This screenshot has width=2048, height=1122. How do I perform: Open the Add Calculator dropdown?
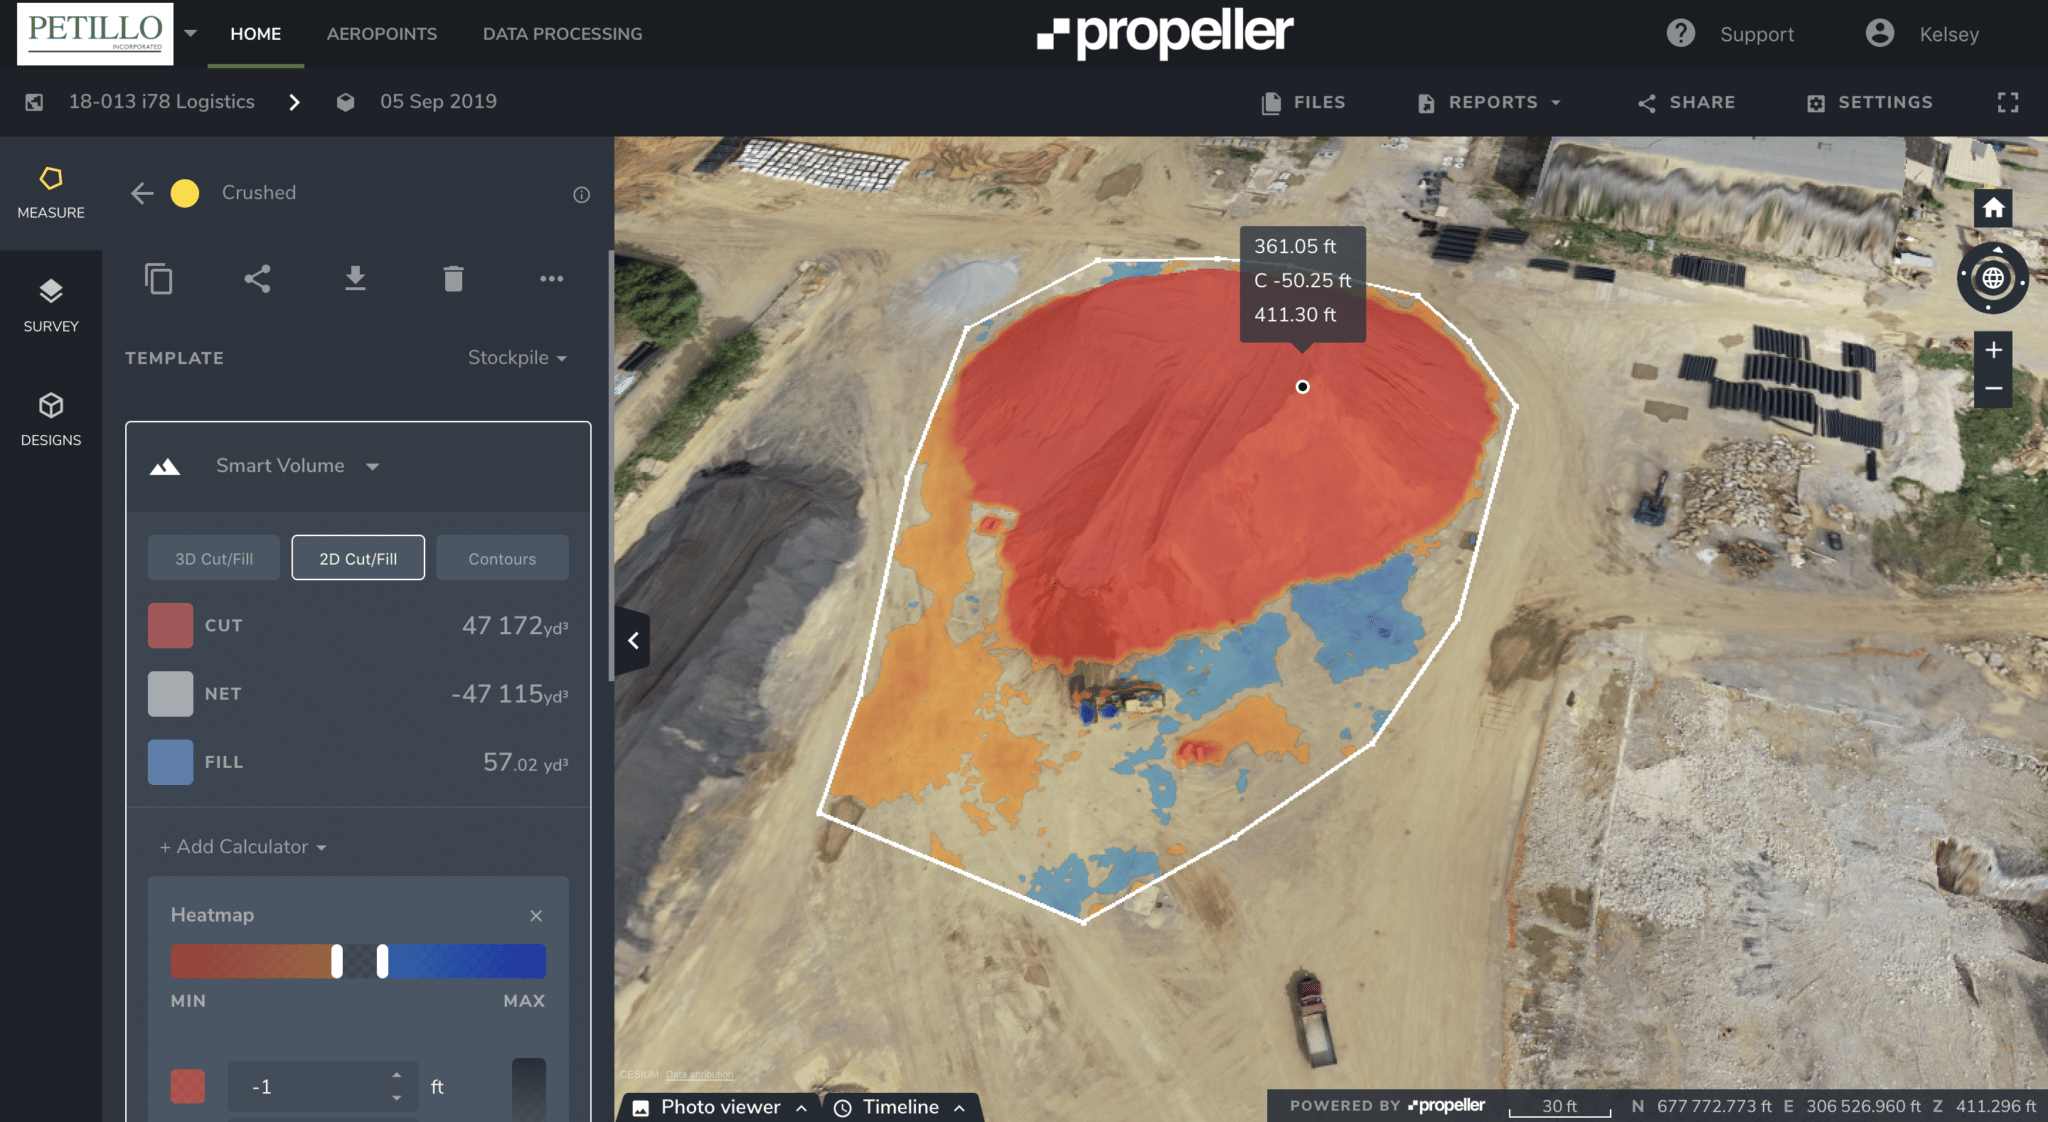243,847
